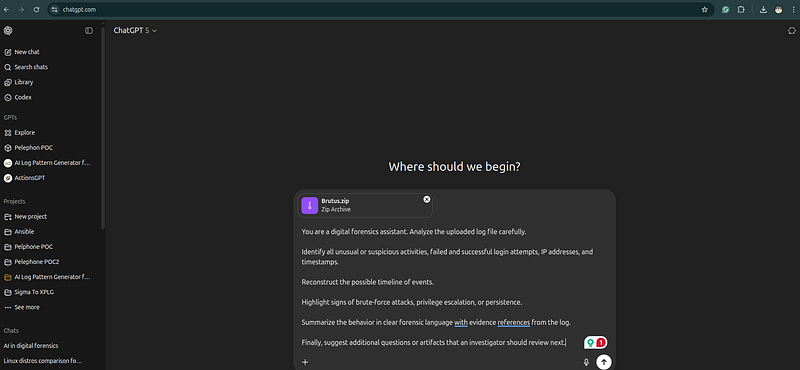Bookmark page with star icon
Image resolution: width=800 pixels, height=370 pixels.
point(705,9)
